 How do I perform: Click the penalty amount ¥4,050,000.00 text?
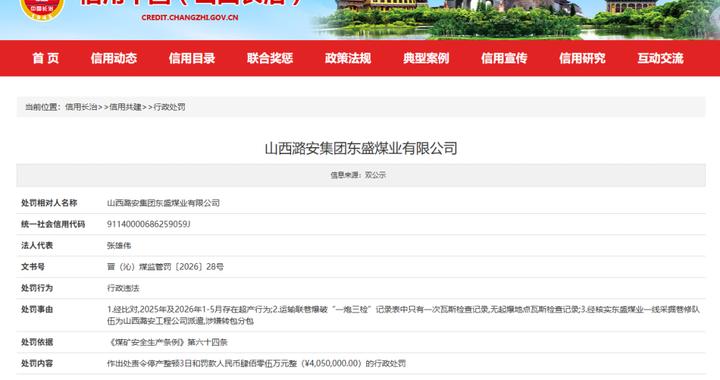point(332,363)
